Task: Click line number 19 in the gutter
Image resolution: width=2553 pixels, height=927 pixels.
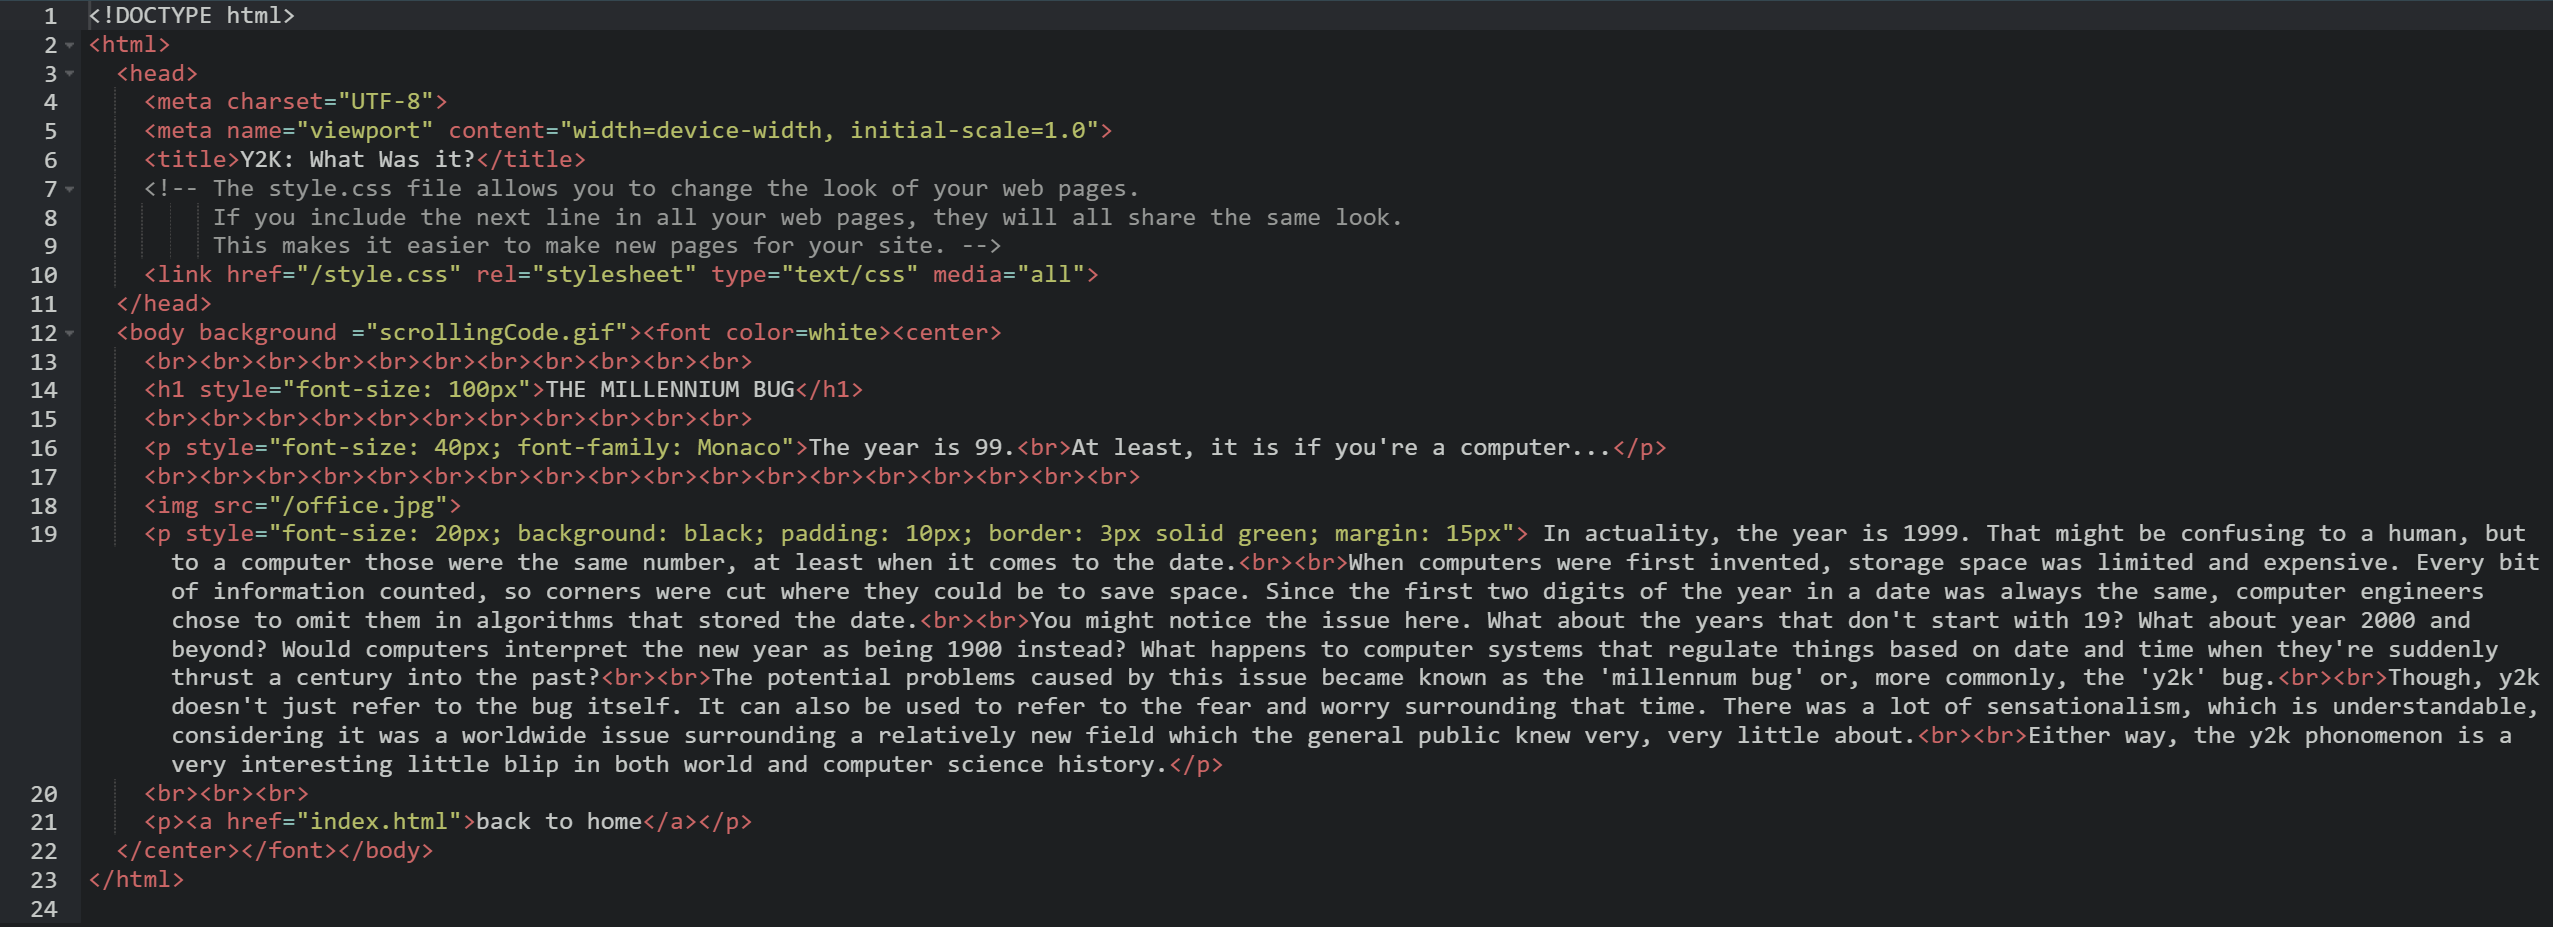Action: (44, 534)
